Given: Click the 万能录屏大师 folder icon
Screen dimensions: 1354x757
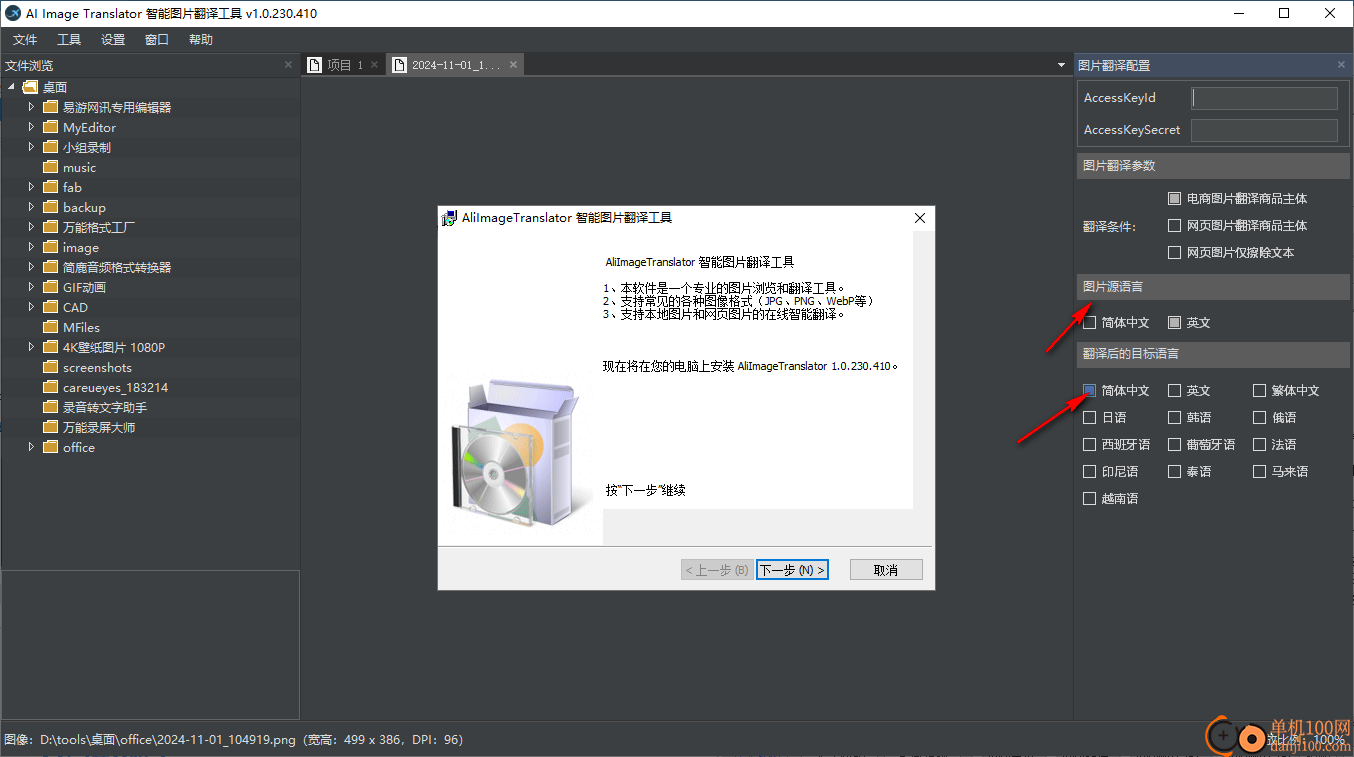Looking at the screenshot, I should [x=51, y=427].
